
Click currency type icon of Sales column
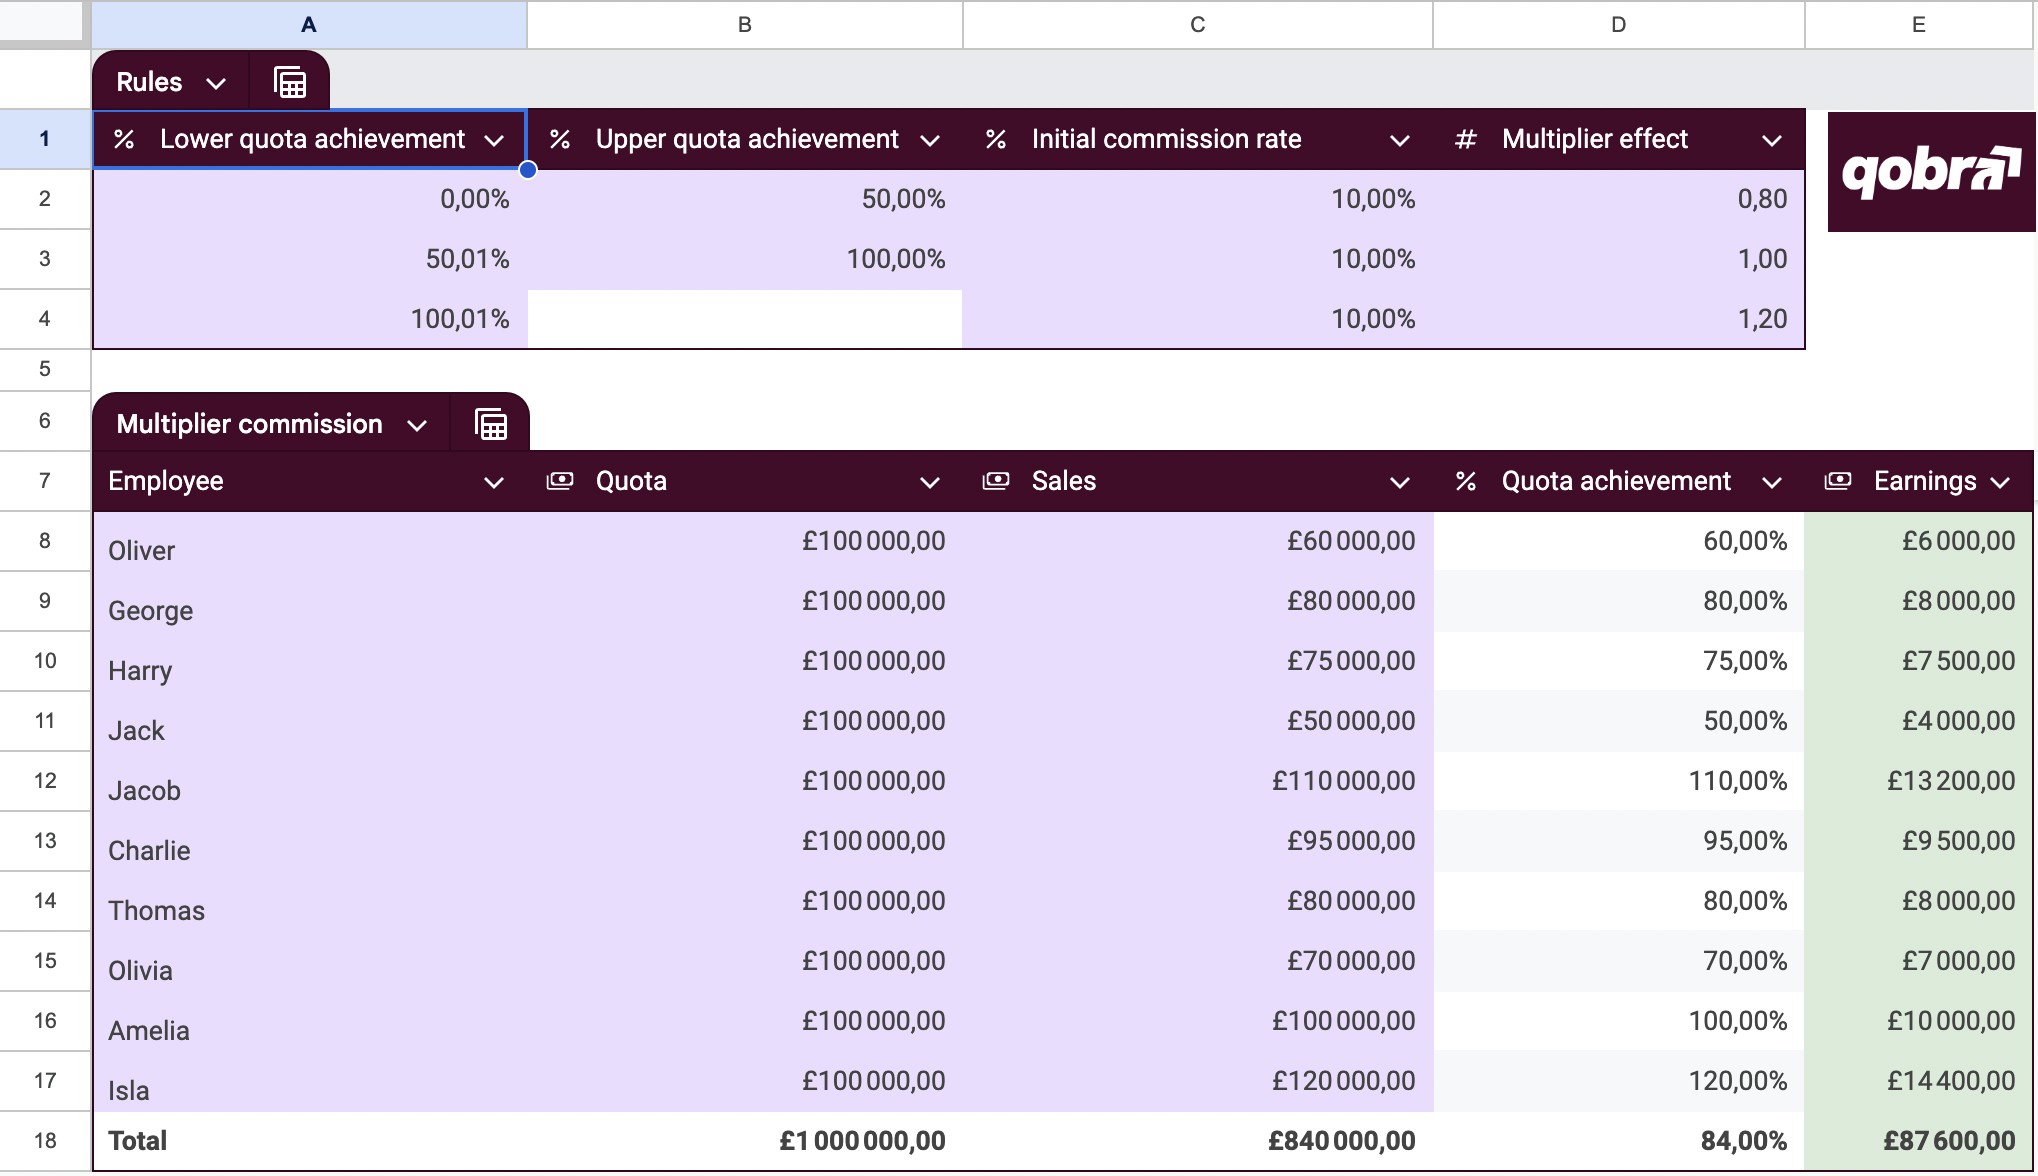point(996,481)
